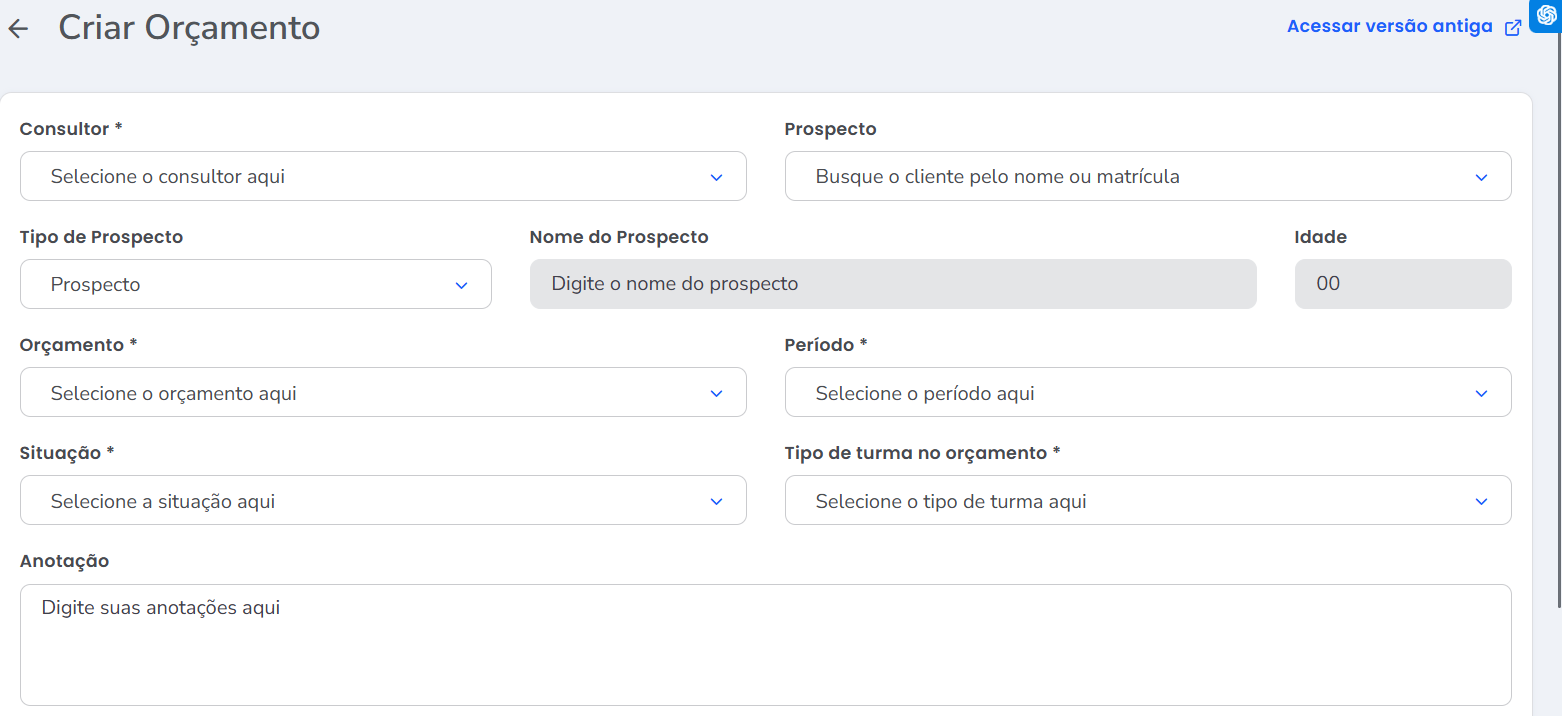Click the chevron arrow in Orçamento field
Screen dimensions: 1562x716
[x=716, y=393]
